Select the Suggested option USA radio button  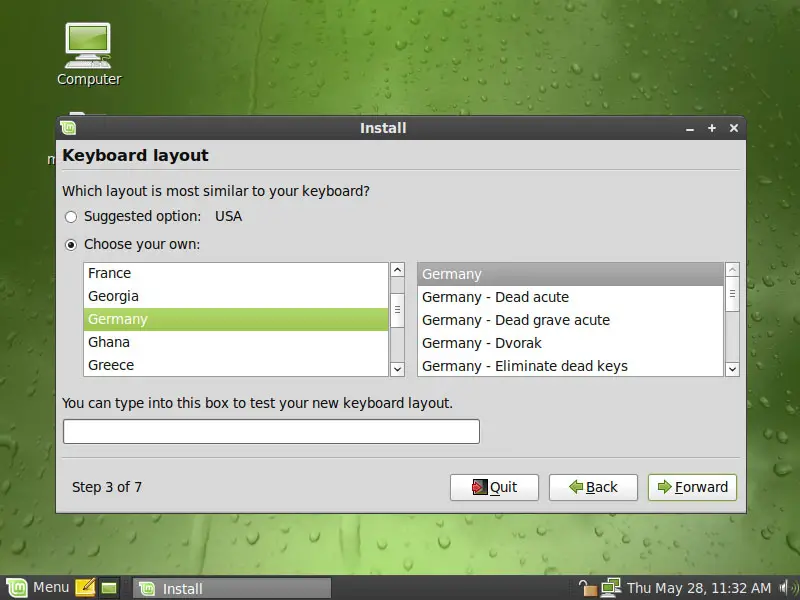71,217
